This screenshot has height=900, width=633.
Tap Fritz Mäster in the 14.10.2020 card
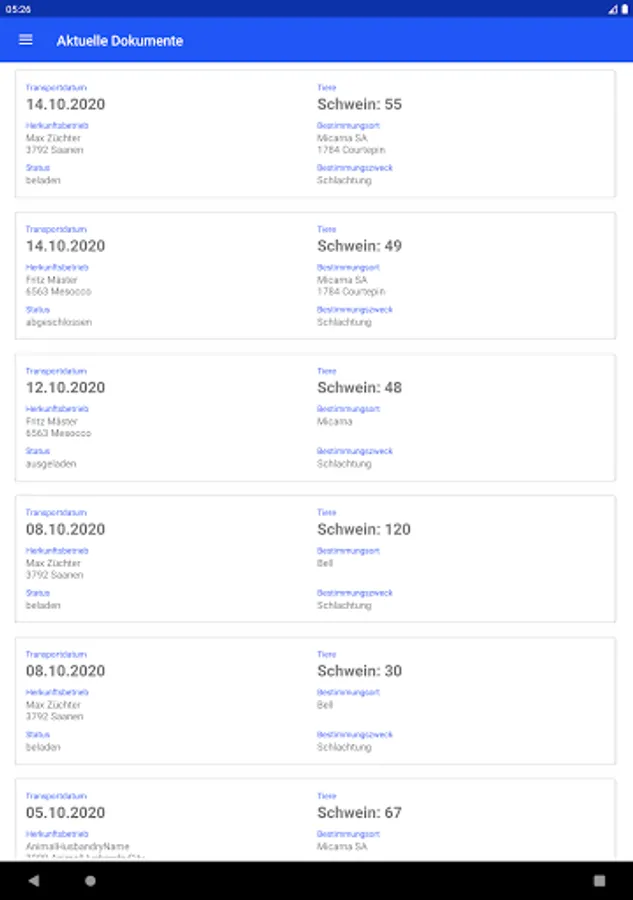[52, 280]
